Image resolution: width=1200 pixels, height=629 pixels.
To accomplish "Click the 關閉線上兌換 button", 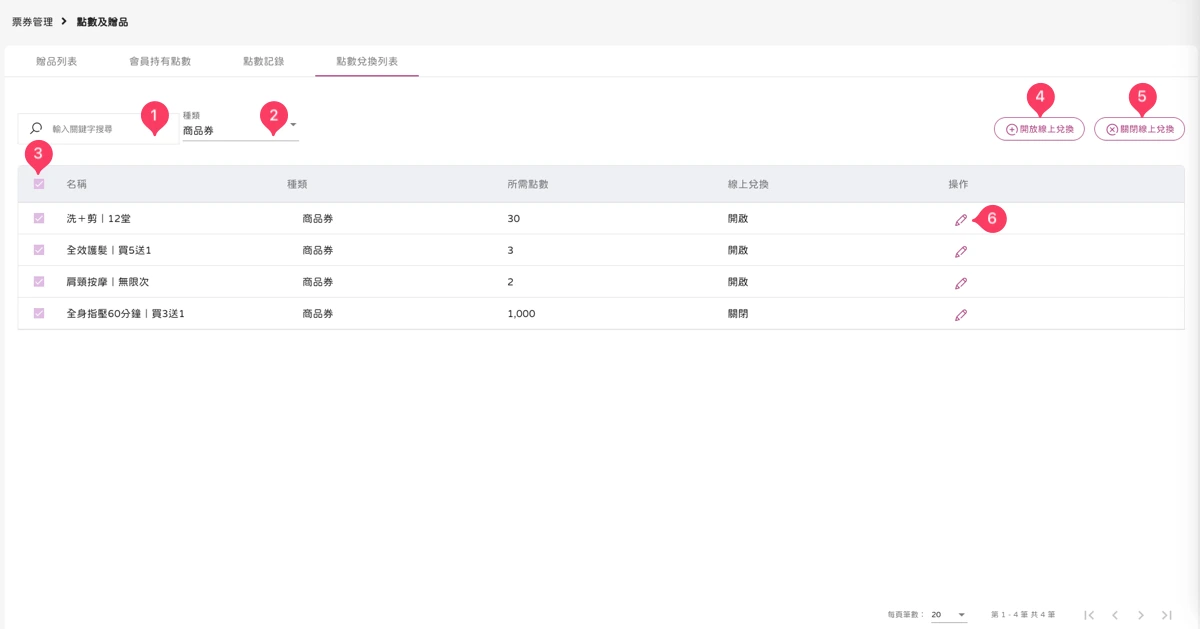I will point(1140,129).
